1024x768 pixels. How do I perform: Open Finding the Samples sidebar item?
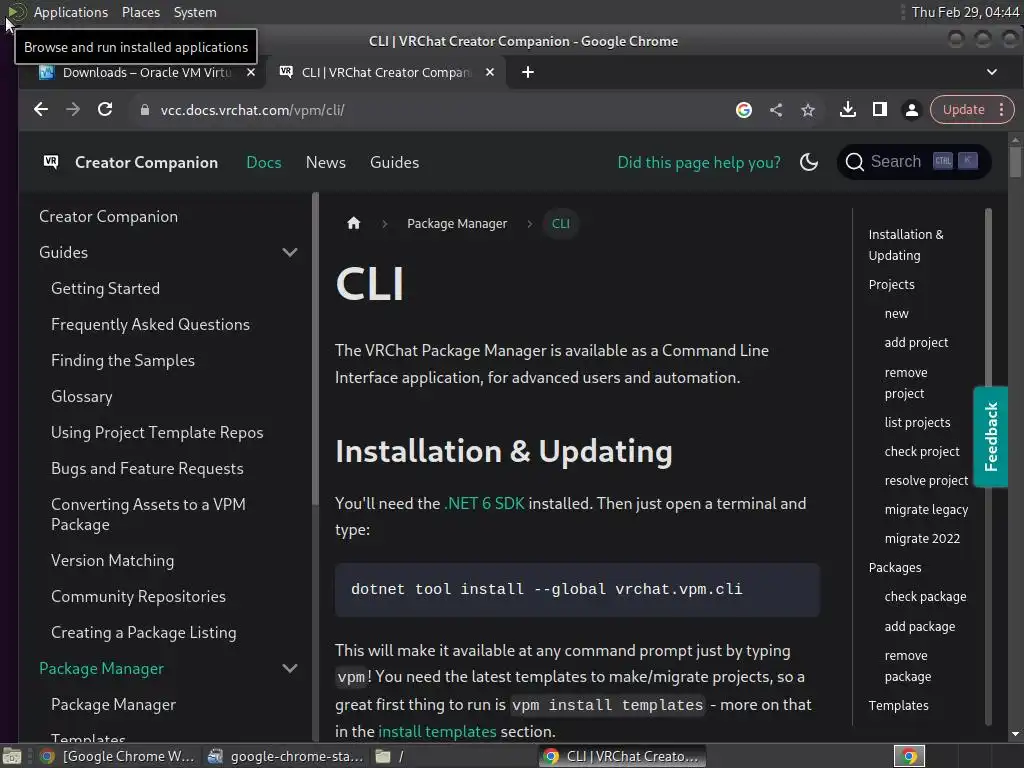123,360
